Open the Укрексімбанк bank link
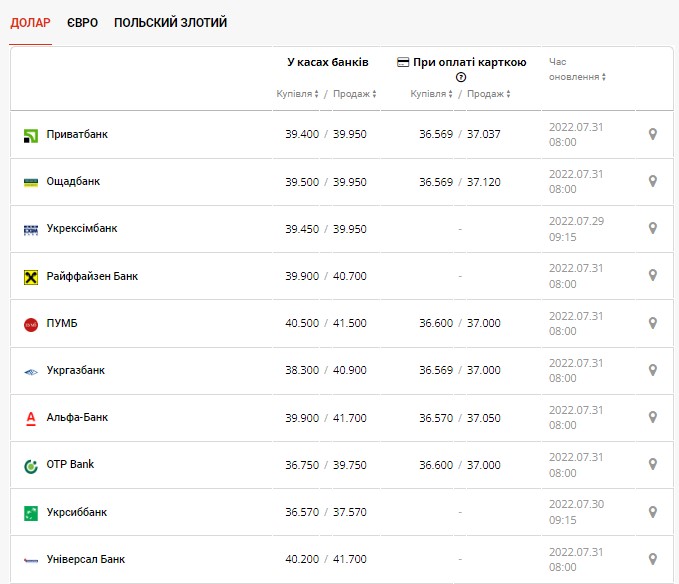The height and width of the screenshot is (584, 679). point(82,229)
